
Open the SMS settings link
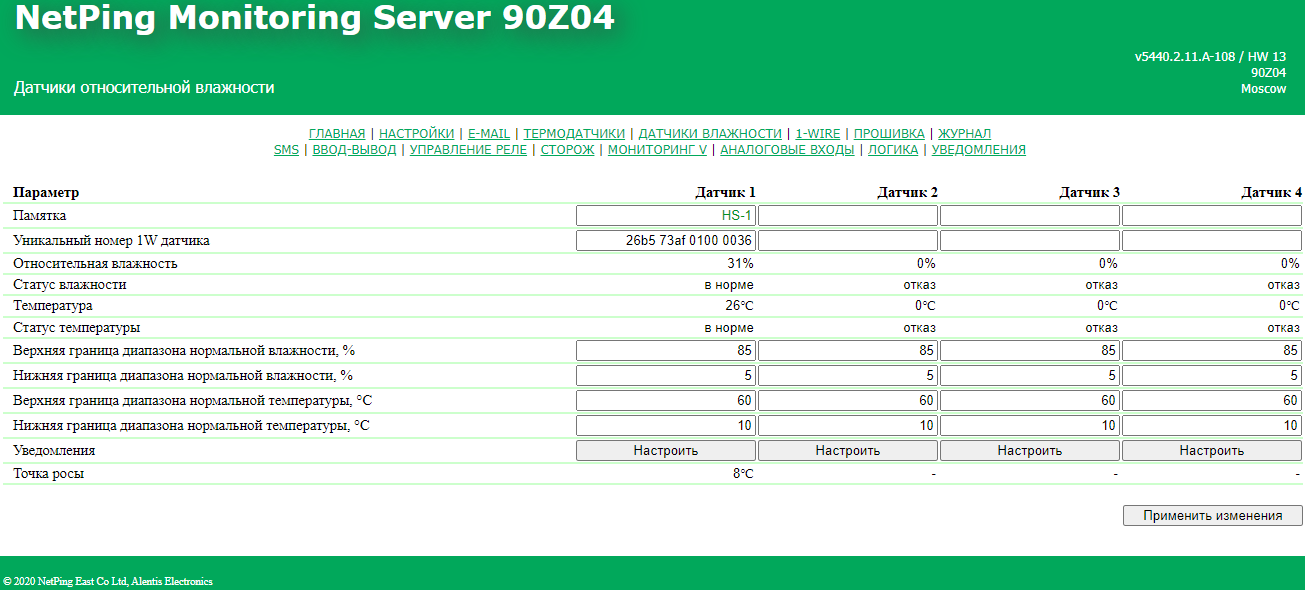[286, 150]
